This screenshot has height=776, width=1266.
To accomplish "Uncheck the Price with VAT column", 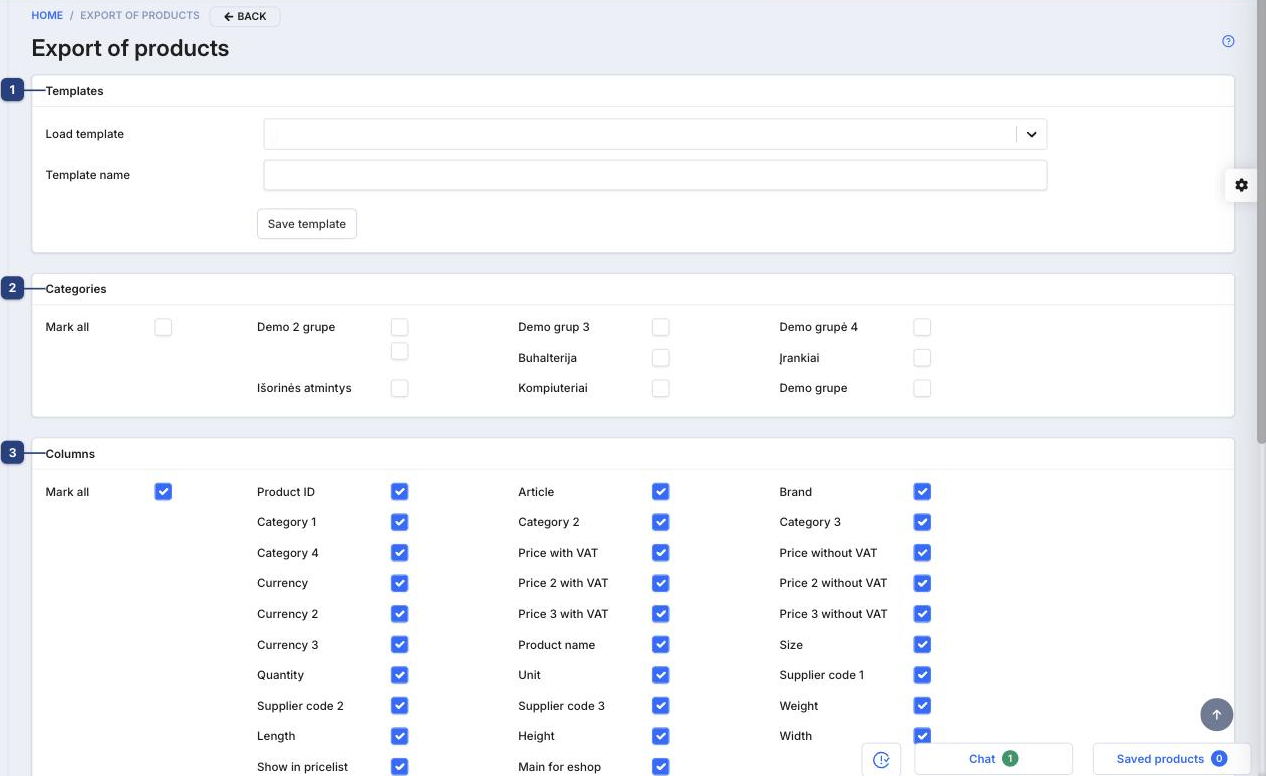I will tap(660, 553).
